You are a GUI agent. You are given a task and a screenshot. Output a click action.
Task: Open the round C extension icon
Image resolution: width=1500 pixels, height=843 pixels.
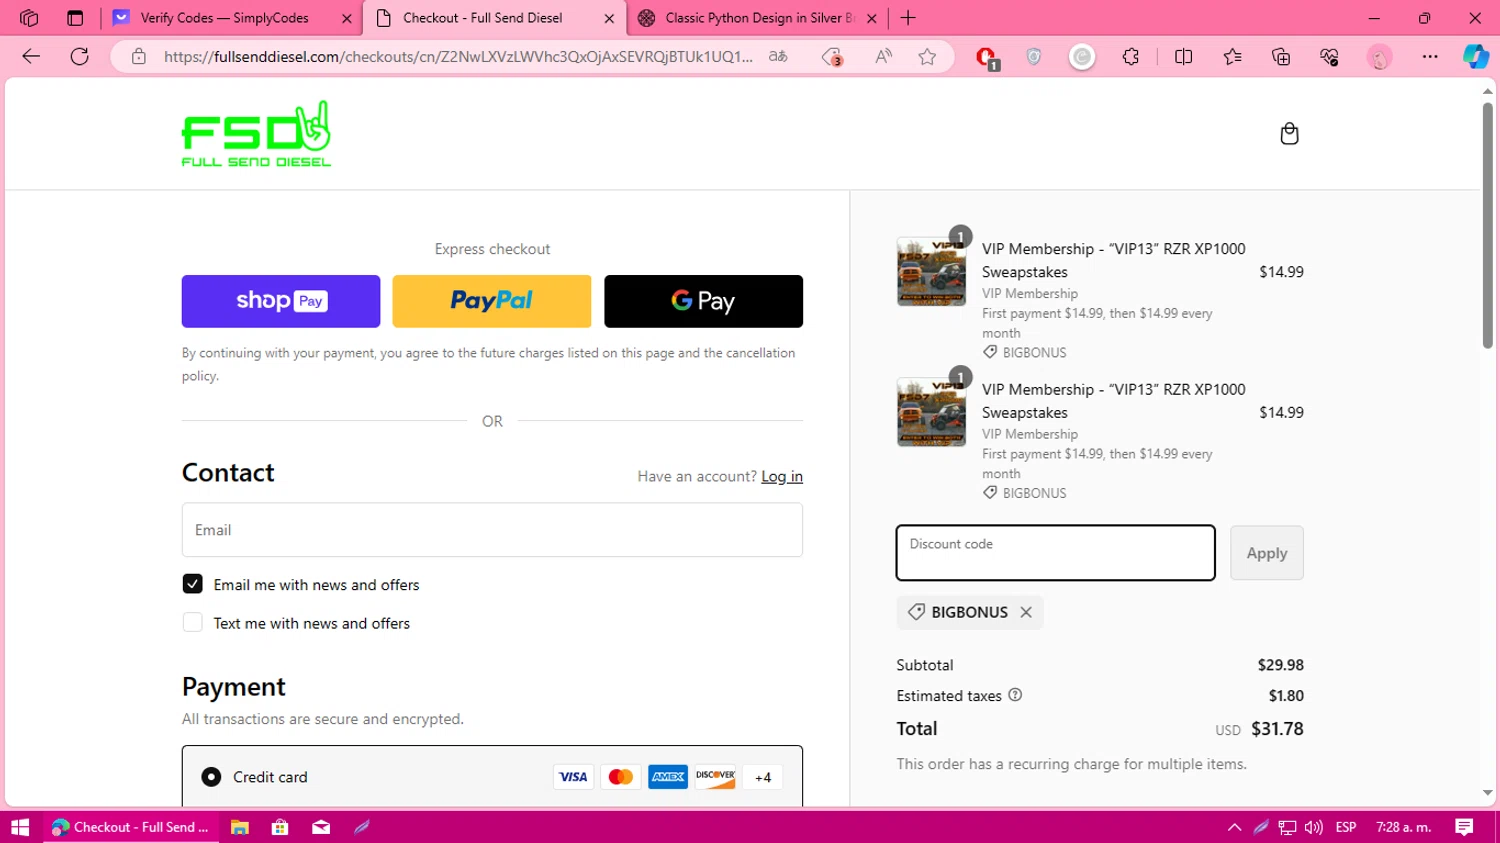pyautogui.click(x=1082, y=57)
